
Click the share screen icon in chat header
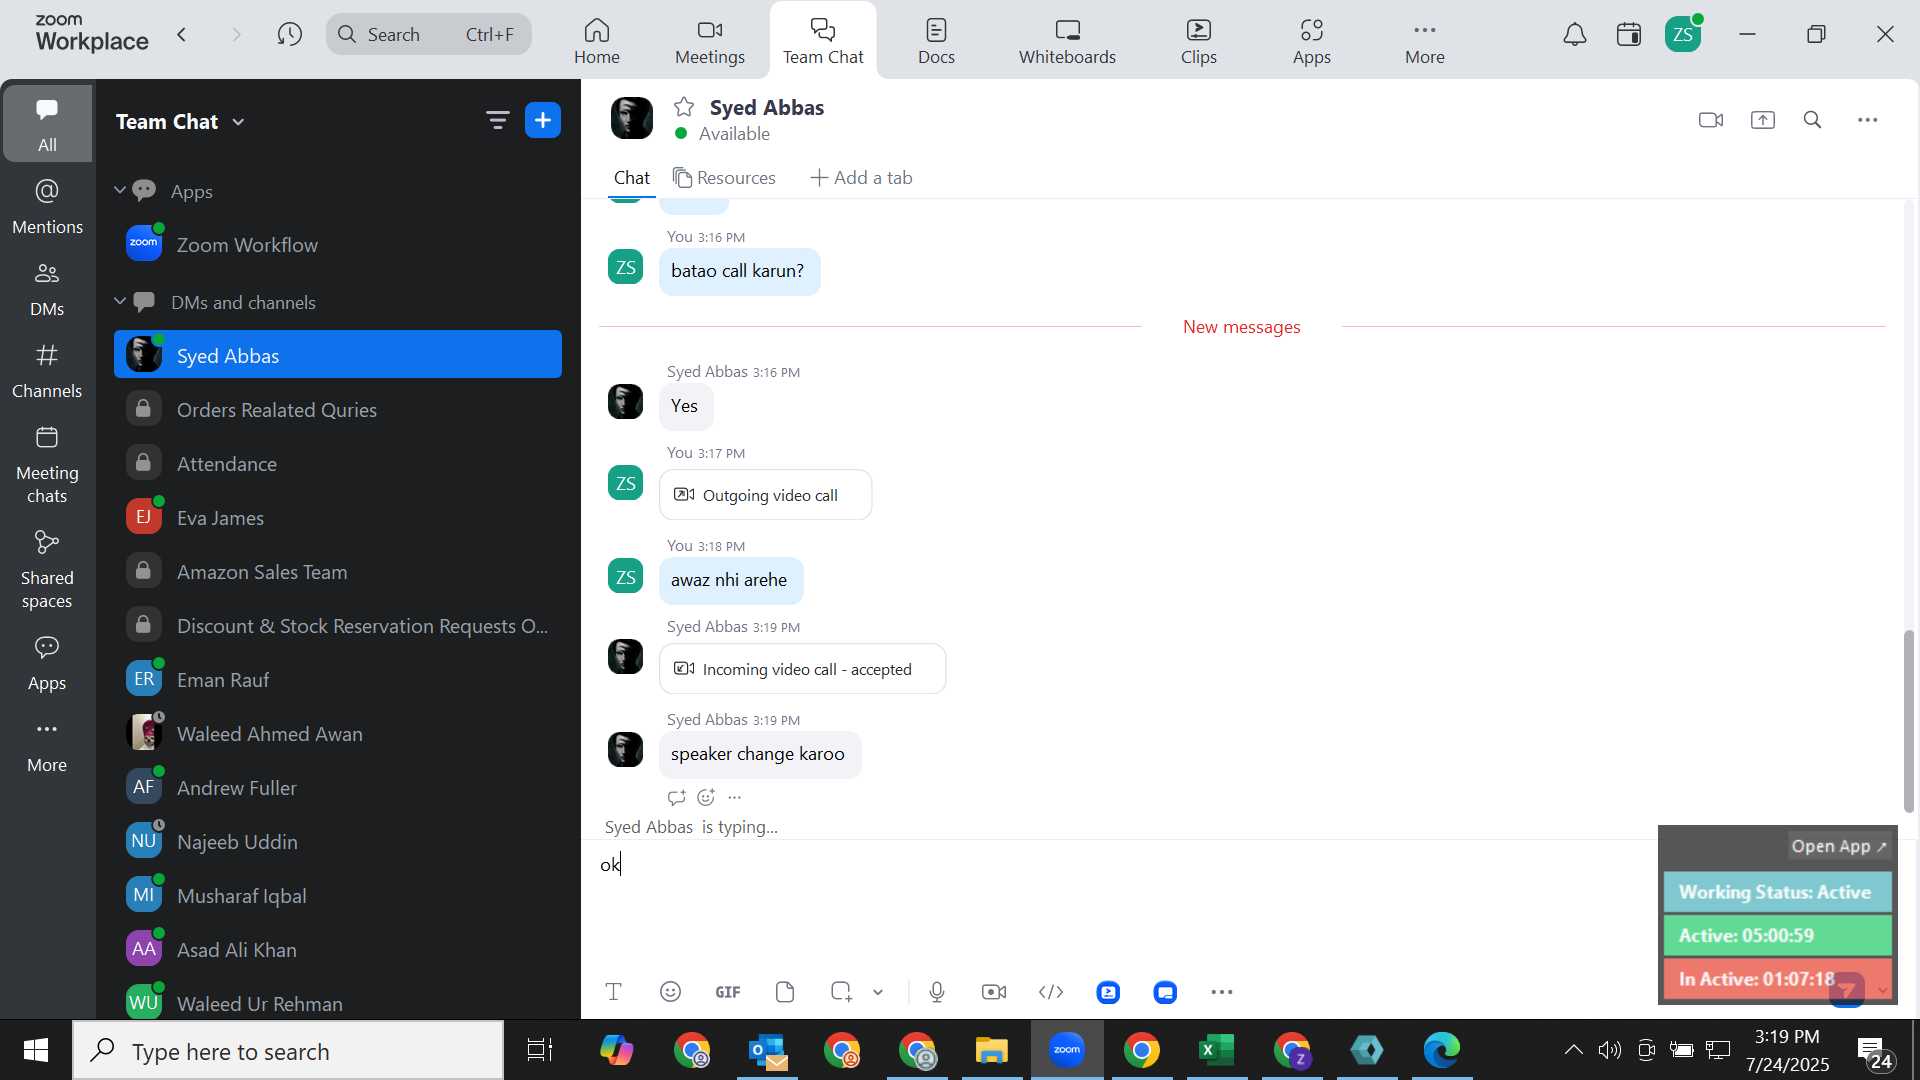tap(1762, 120)
